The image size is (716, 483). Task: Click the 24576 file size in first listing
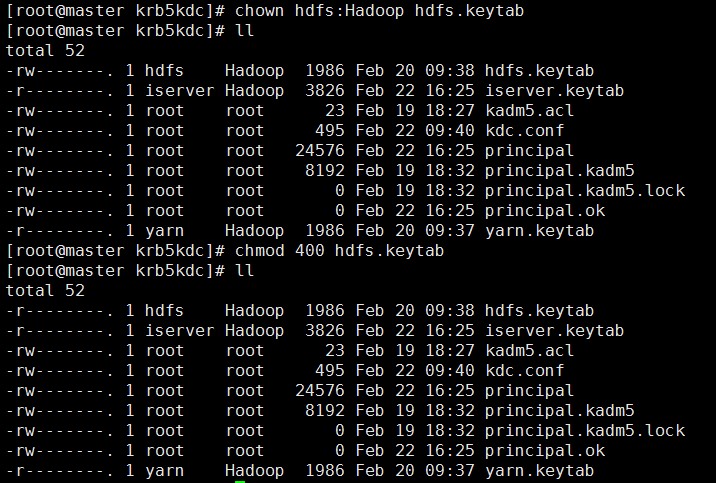point(320,151)
